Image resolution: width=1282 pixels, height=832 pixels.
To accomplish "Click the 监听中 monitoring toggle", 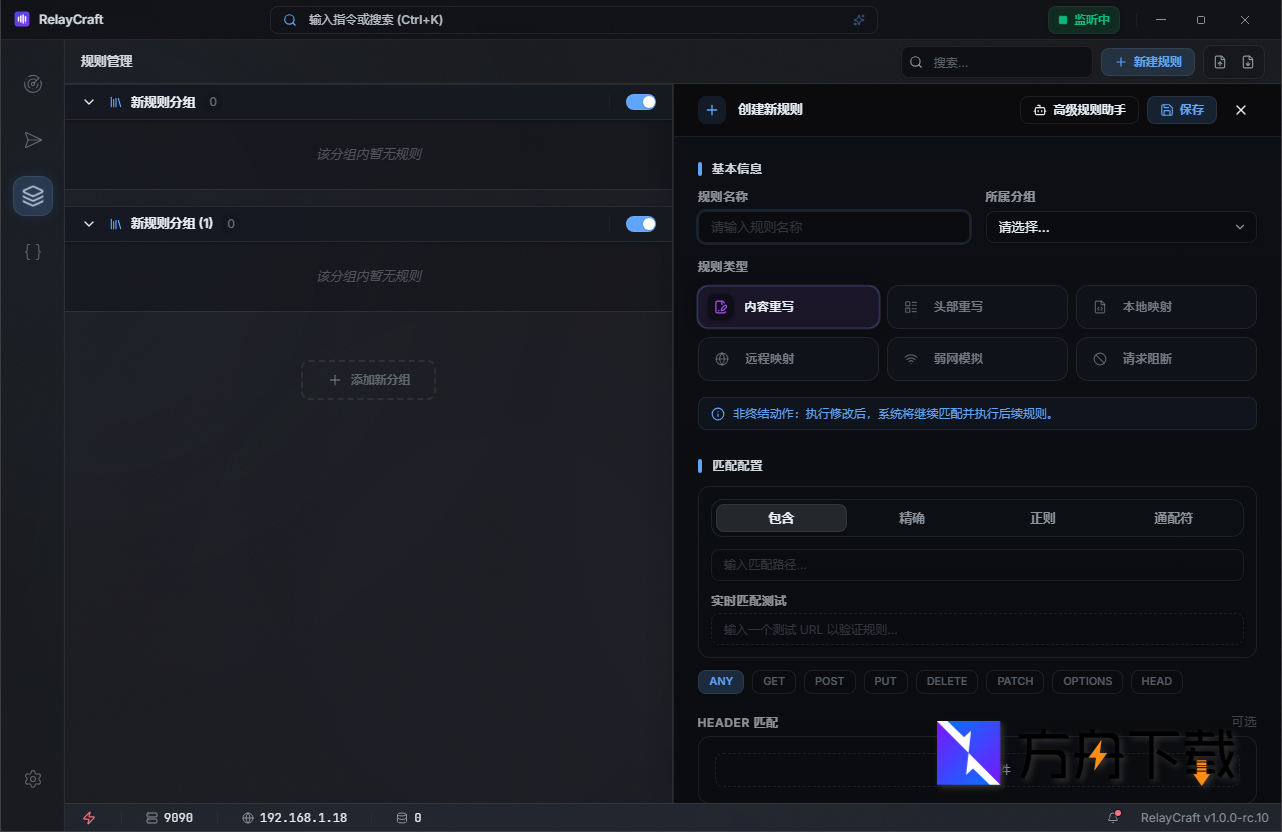I will coord(1084,19).
